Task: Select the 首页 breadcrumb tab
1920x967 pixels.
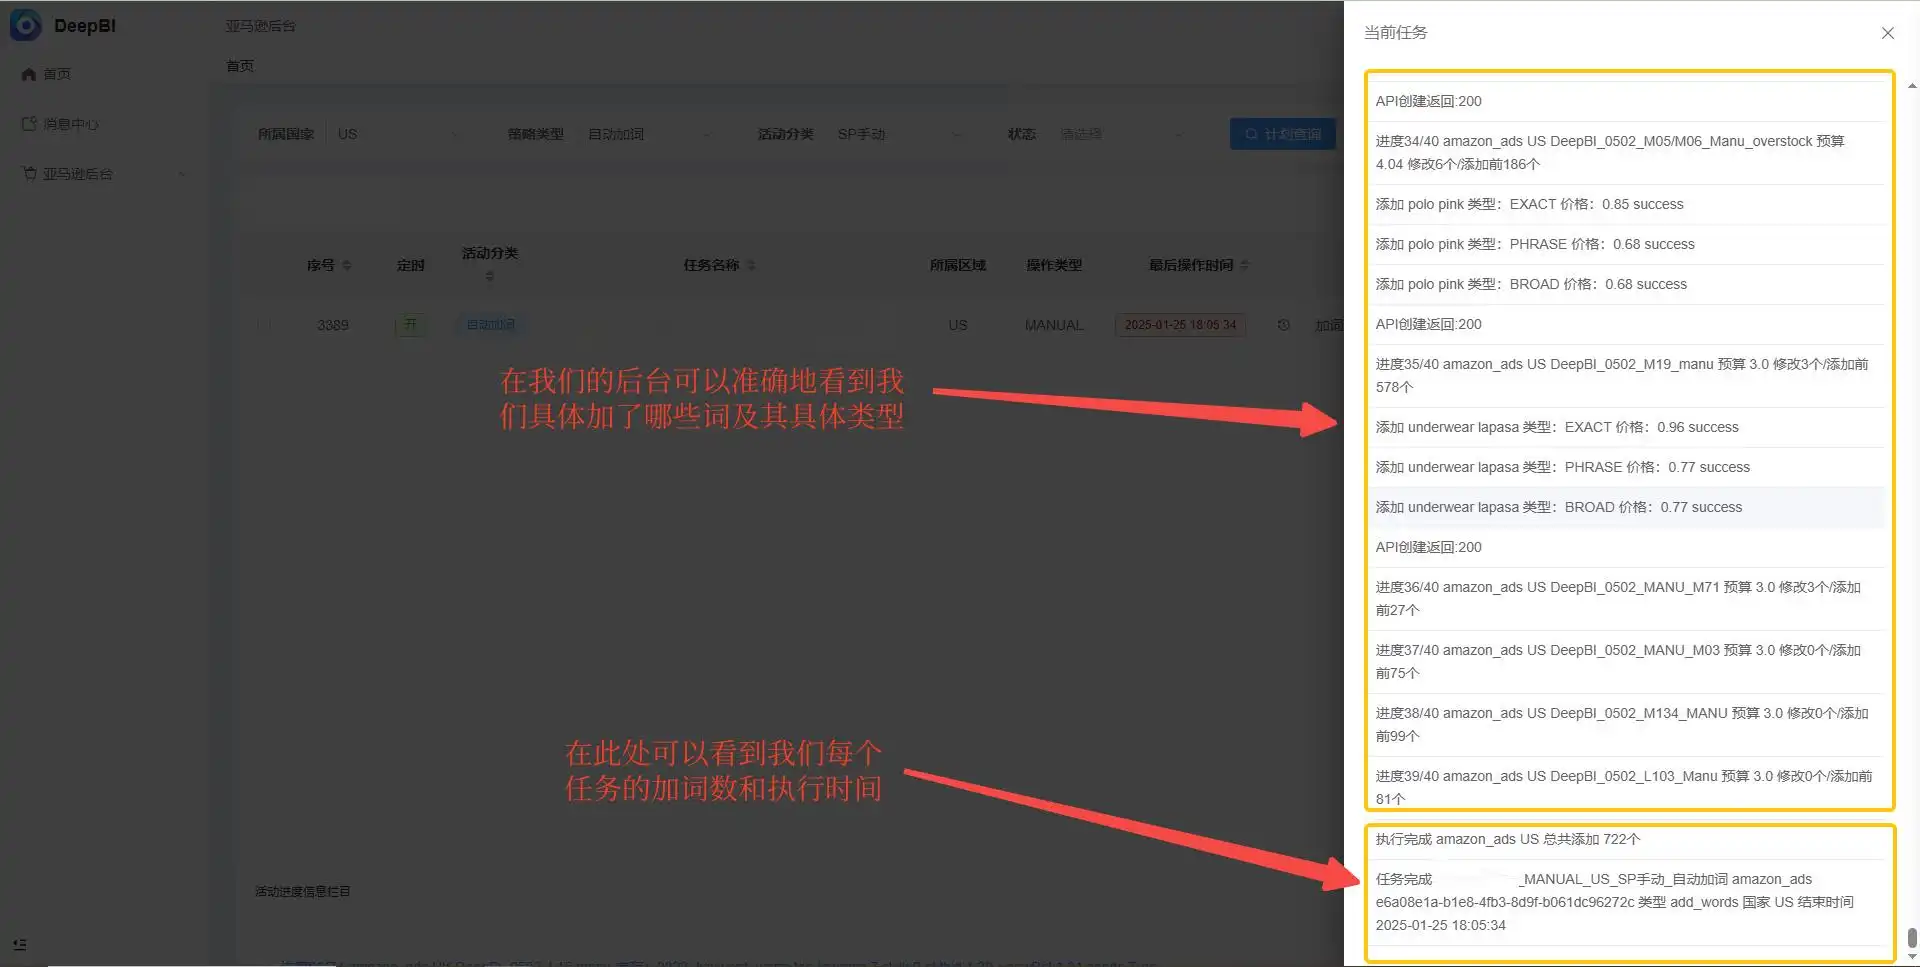Action: [240, 66]
